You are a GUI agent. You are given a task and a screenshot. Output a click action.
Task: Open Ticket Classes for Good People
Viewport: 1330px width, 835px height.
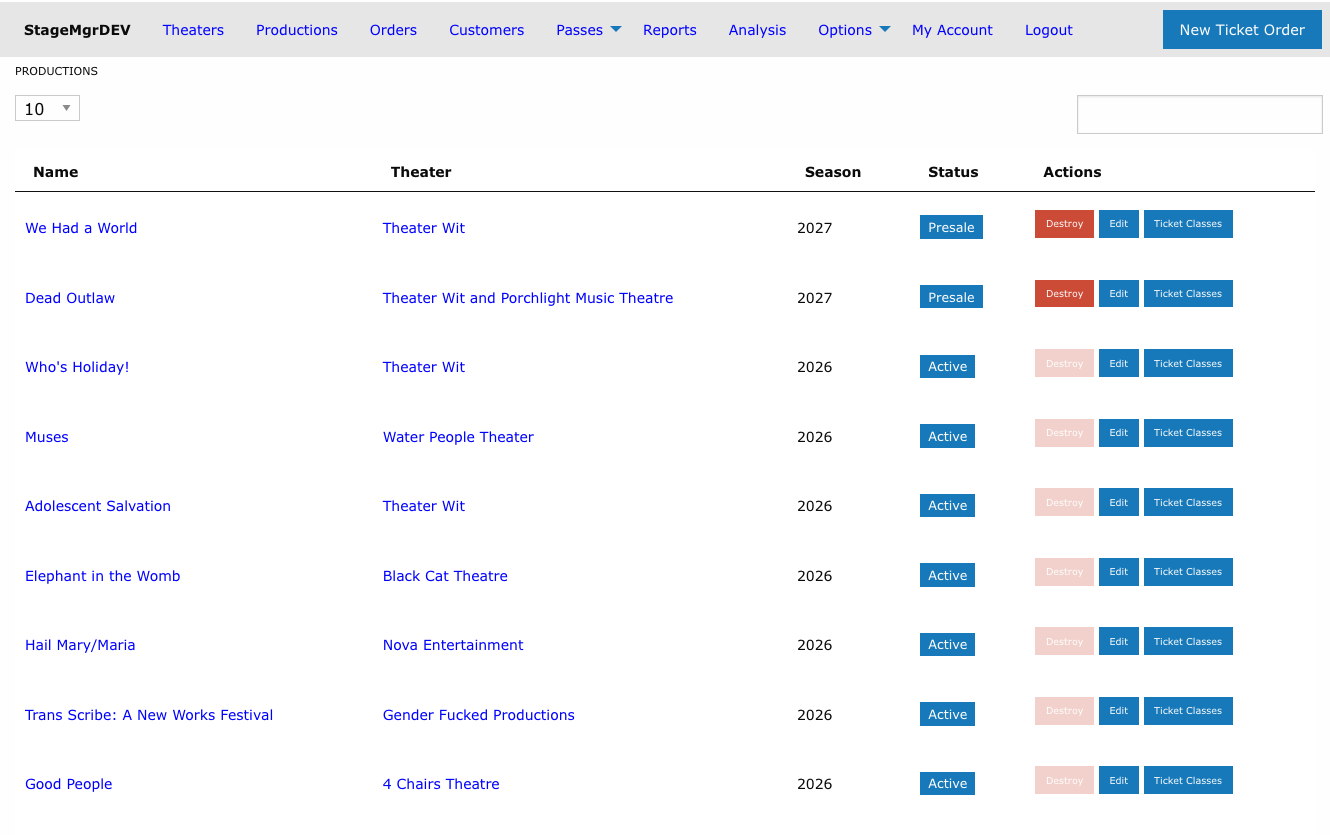coord(1188,780)
